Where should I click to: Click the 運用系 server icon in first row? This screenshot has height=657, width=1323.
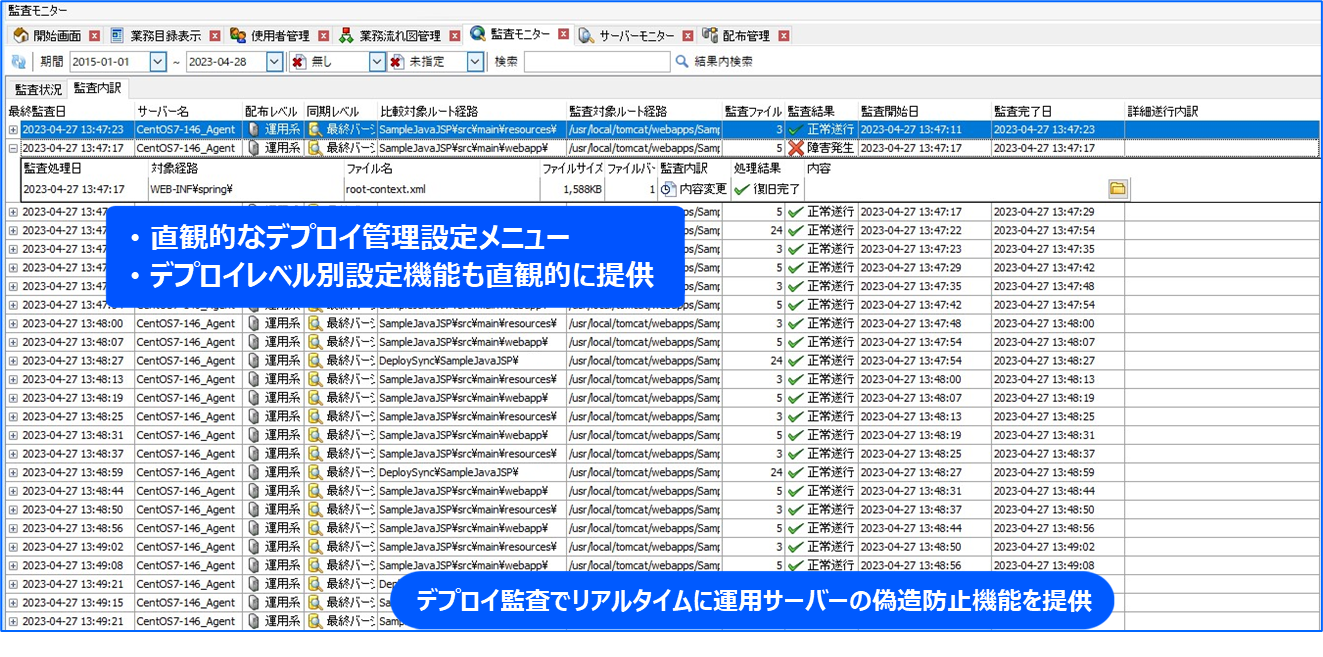click(253, 129)
